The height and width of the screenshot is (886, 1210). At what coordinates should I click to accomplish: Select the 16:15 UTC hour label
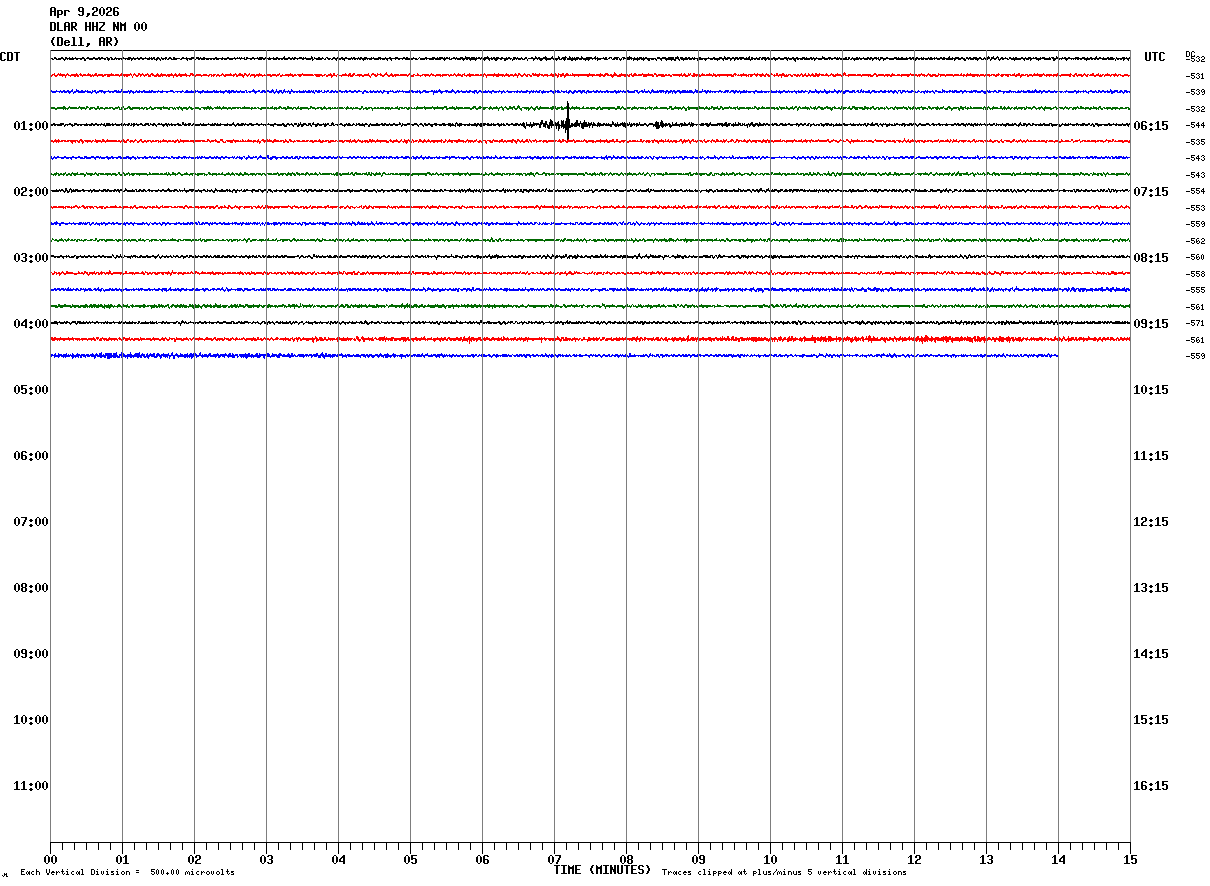point(1151,786)
